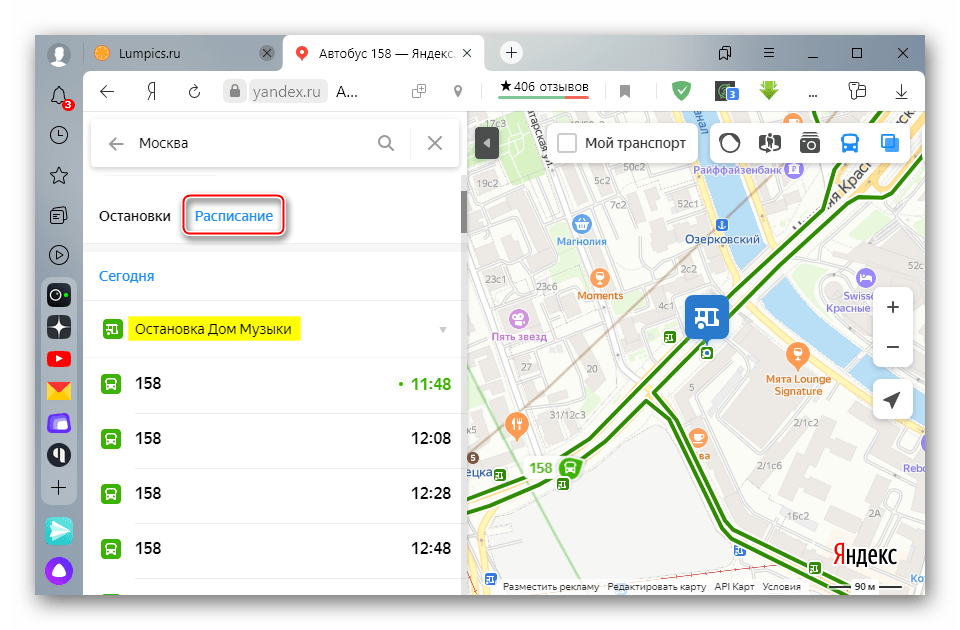Click the Москва search input field
960x630 pixels.
coord(250,143)
